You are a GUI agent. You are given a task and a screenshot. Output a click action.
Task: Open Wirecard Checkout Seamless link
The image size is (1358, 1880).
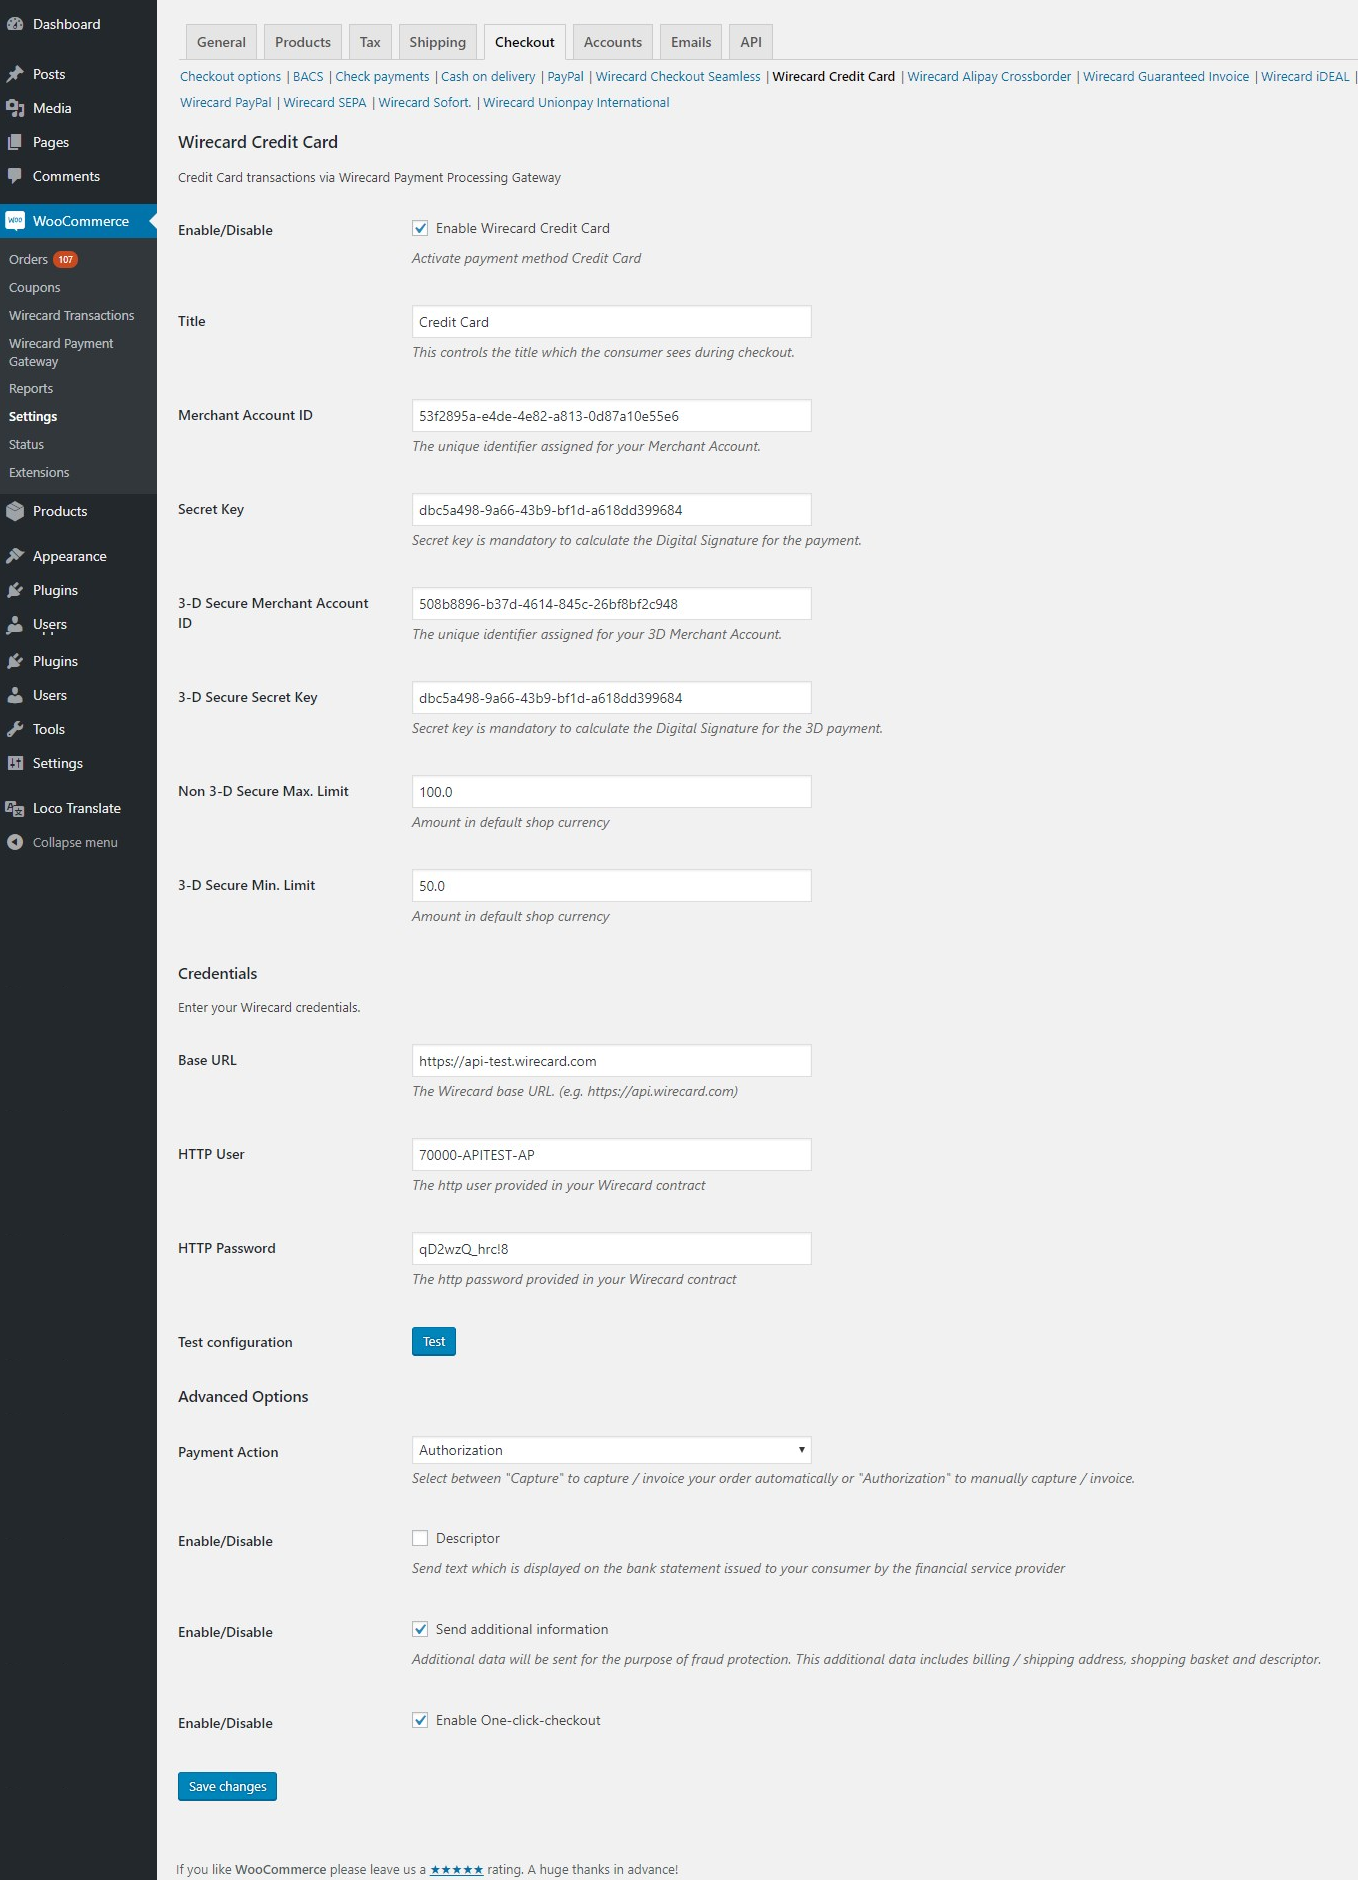pos(678,77)
